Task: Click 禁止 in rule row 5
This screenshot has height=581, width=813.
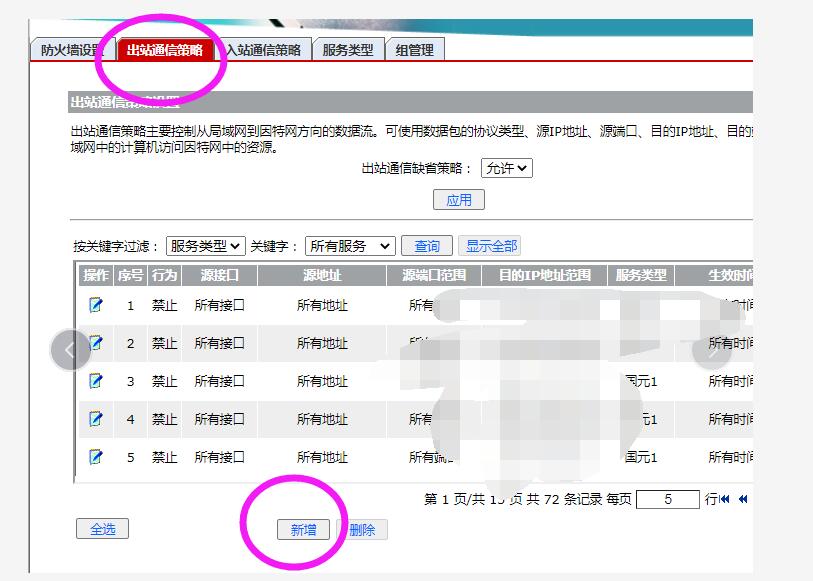Action: pyautogui.click(x=164, y=457)
